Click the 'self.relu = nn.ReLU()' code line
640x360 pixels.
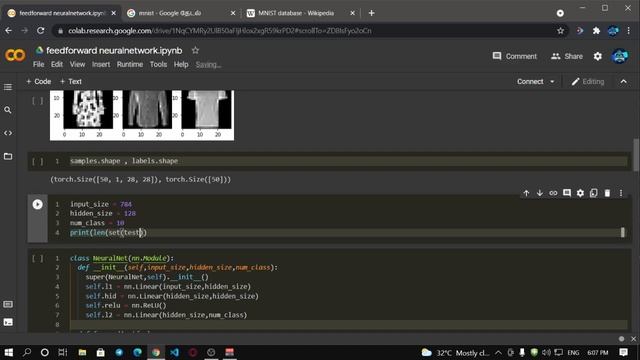tap(126, 306)
